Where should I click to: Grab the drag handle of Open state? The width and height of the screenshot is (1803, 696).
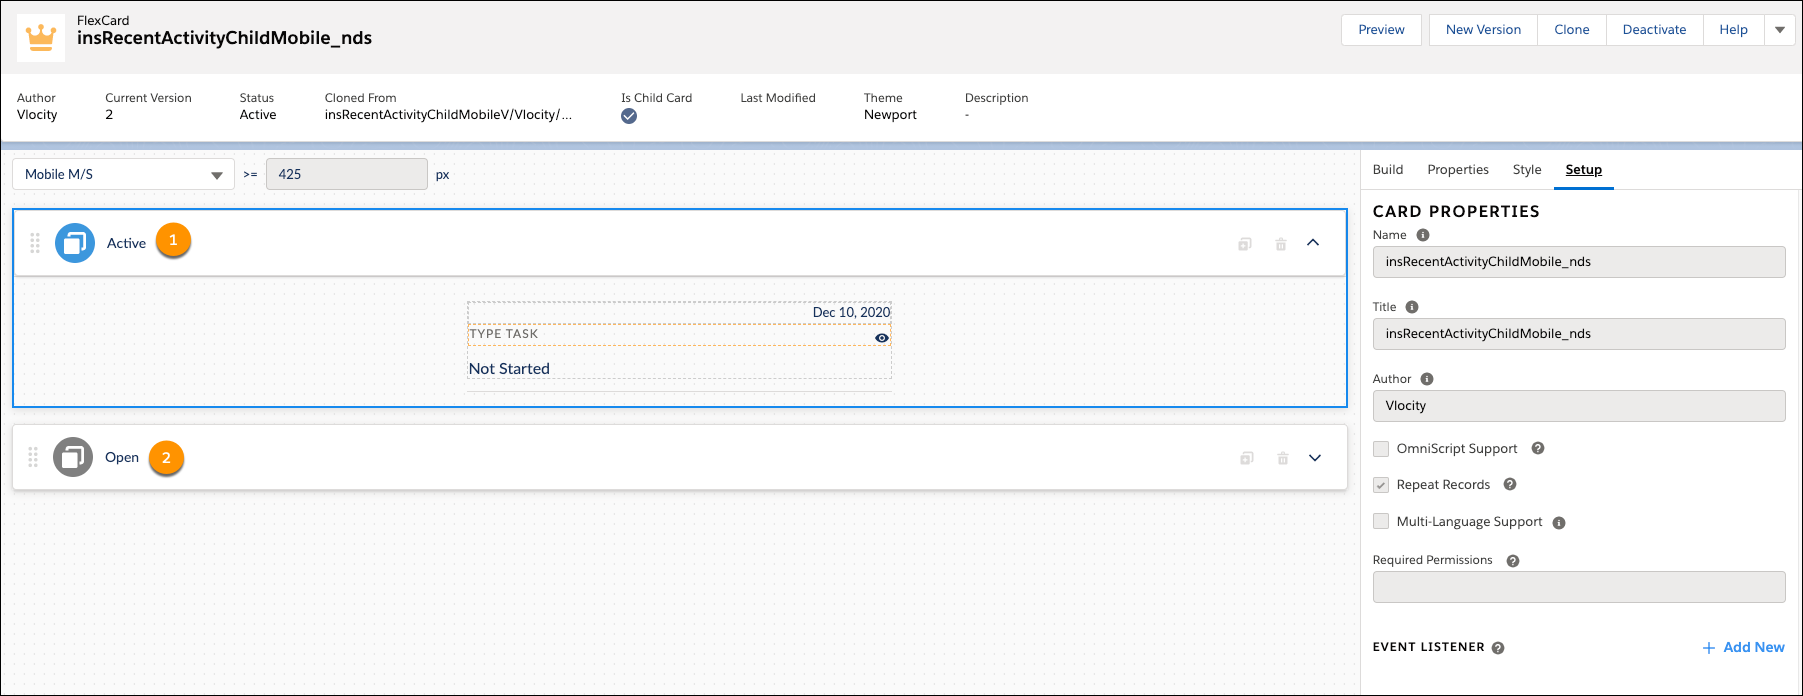click(33, 458)
